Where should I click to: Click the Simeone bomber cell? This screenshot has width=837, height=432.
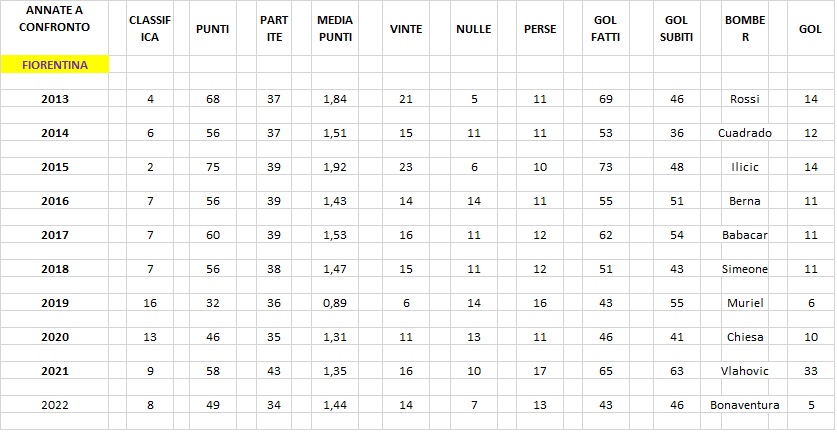745,269
